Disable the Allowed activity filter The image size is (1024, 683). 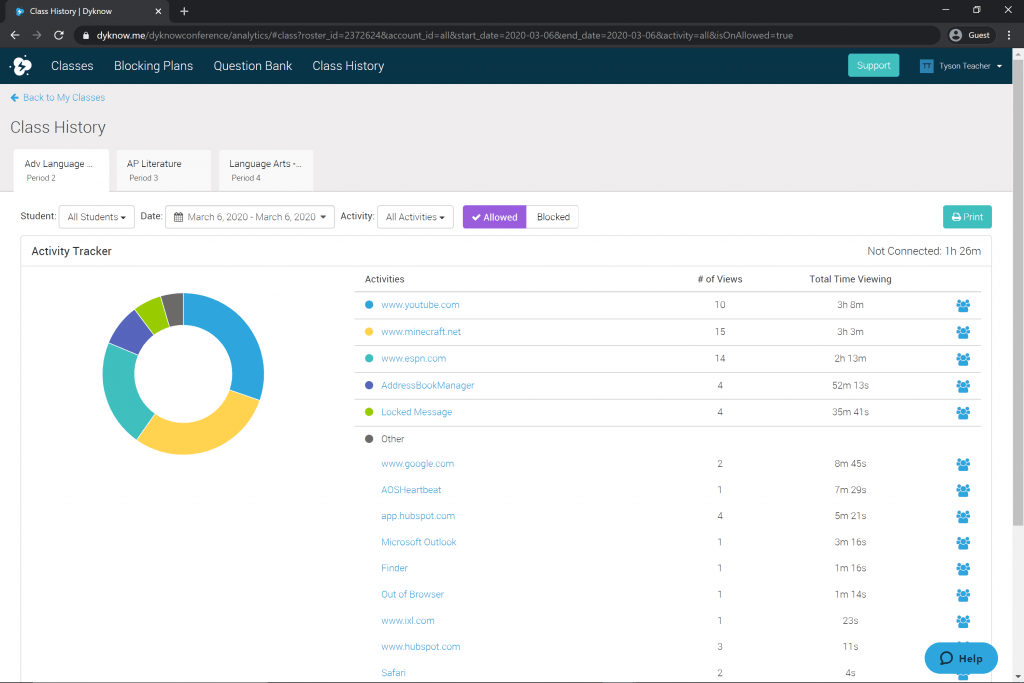493,216
